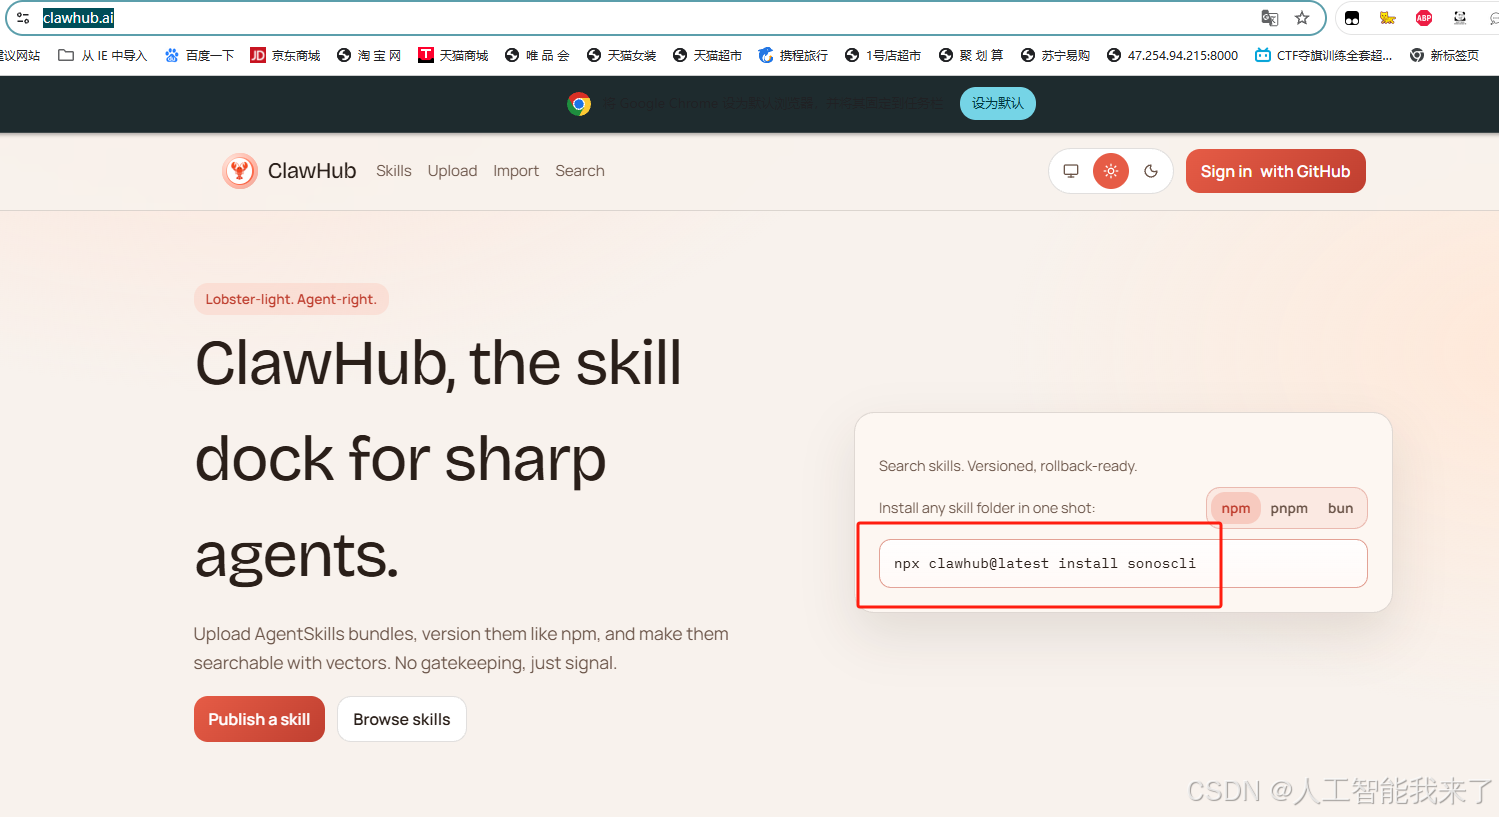Open the 京东商城 bookmark

[x=285, y=55]
